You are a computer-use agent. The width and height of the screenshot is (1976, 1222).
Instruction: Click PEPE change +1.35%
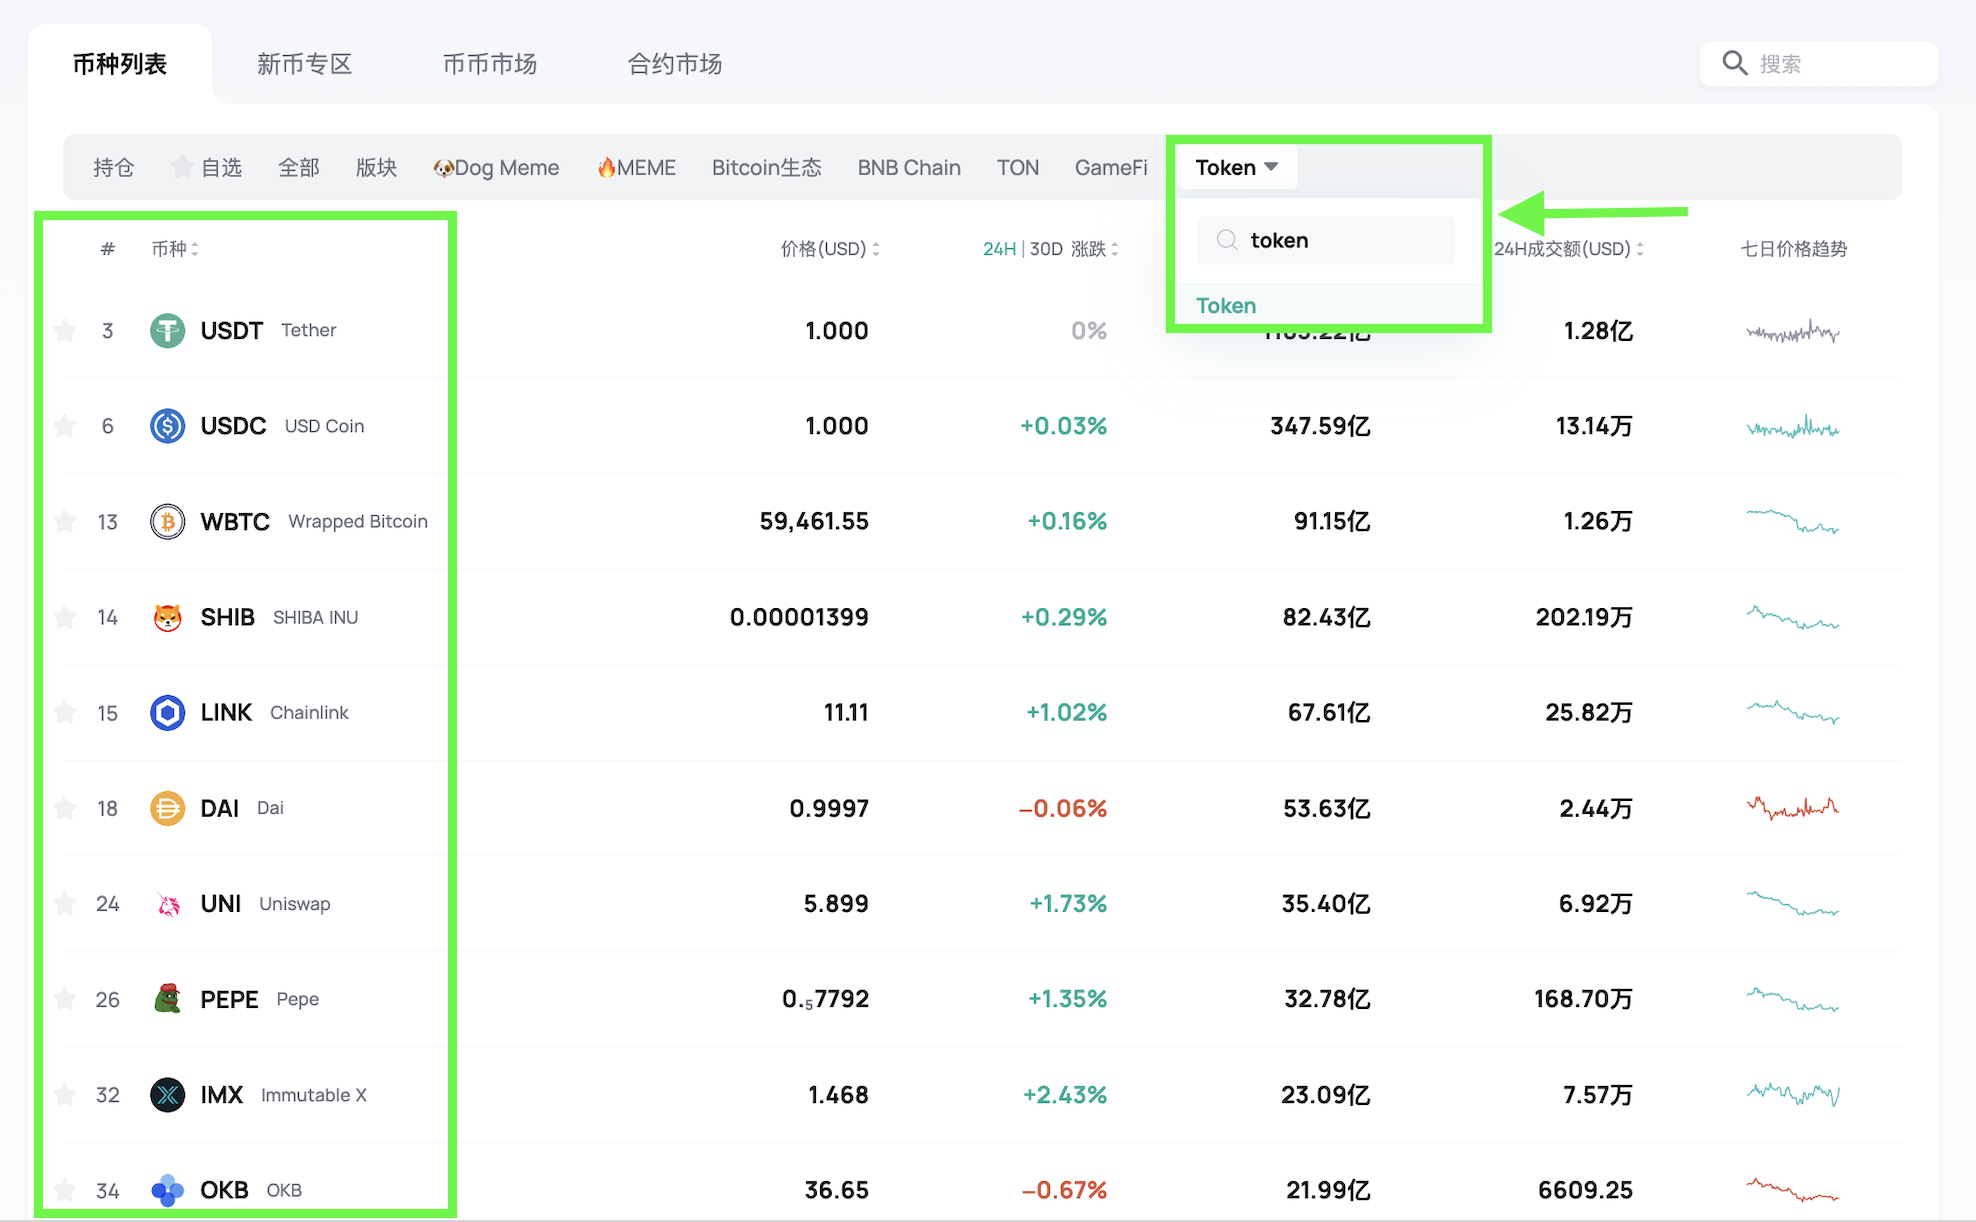[x=1068, y=999]
